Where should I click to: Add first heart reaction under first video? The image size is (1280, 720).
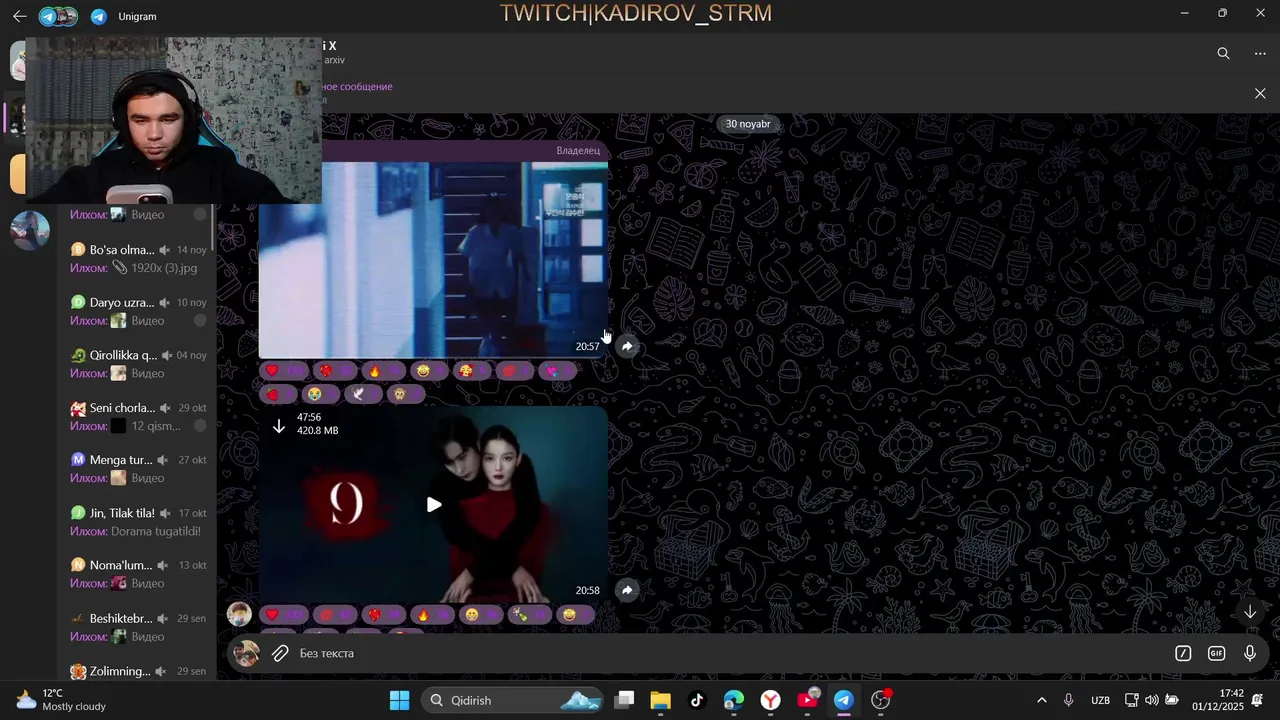(x=284, y=371)
